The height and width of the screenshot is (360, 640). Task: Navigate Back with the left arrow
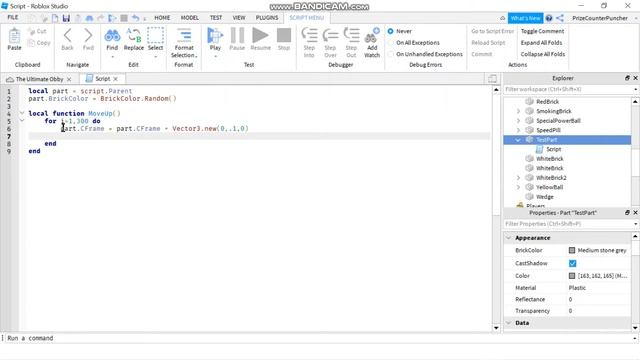click(x=67, y=36)
